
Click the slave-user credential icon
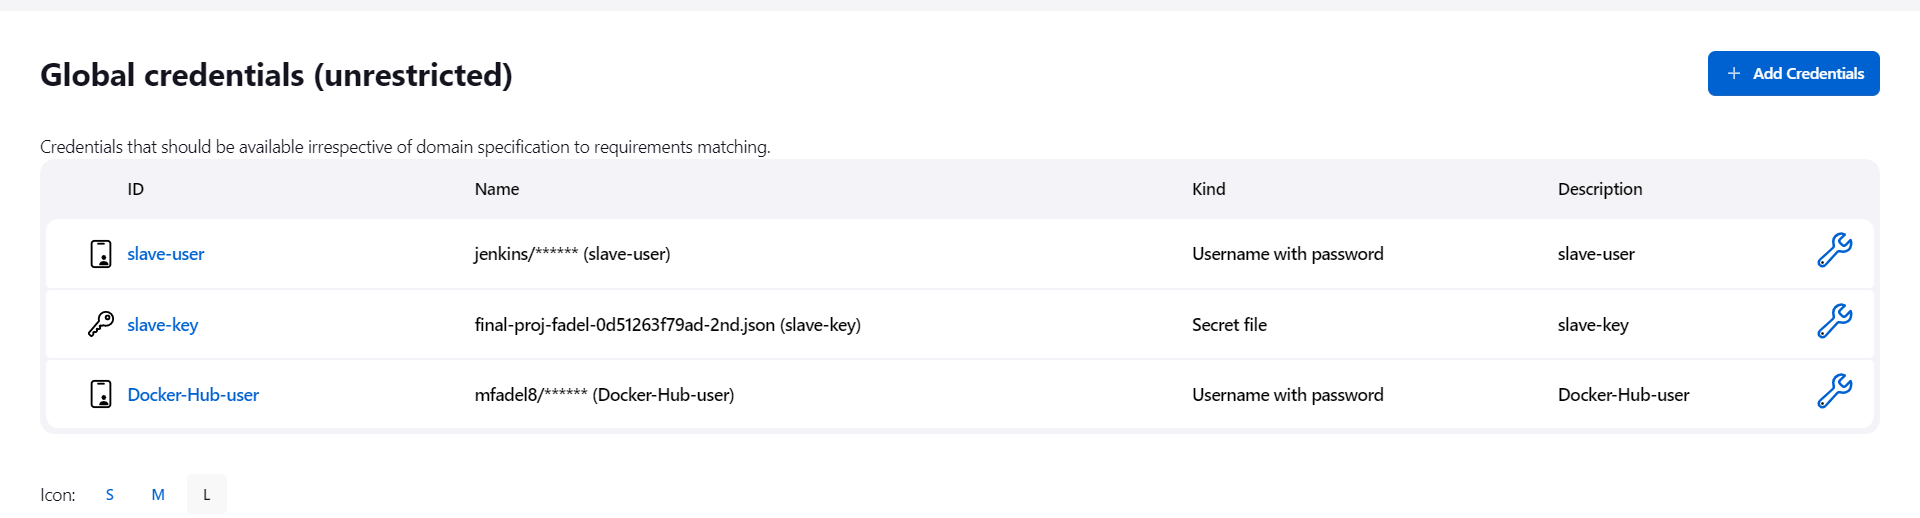pos(101,254)
